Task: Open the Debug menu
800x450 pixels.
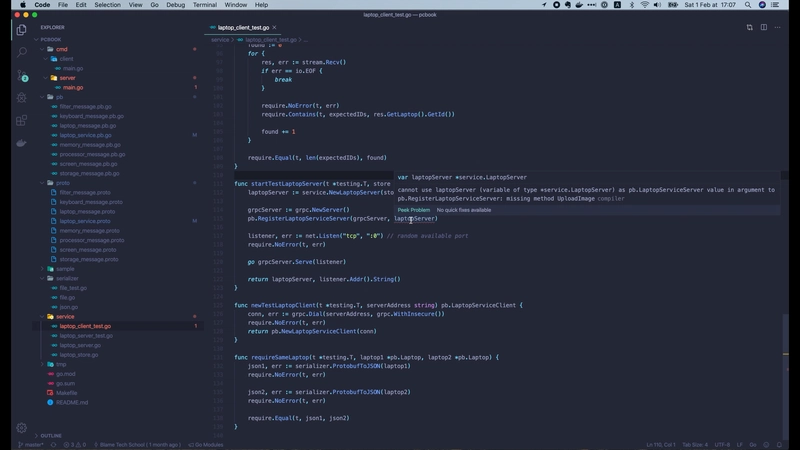Action: (176, 5)
